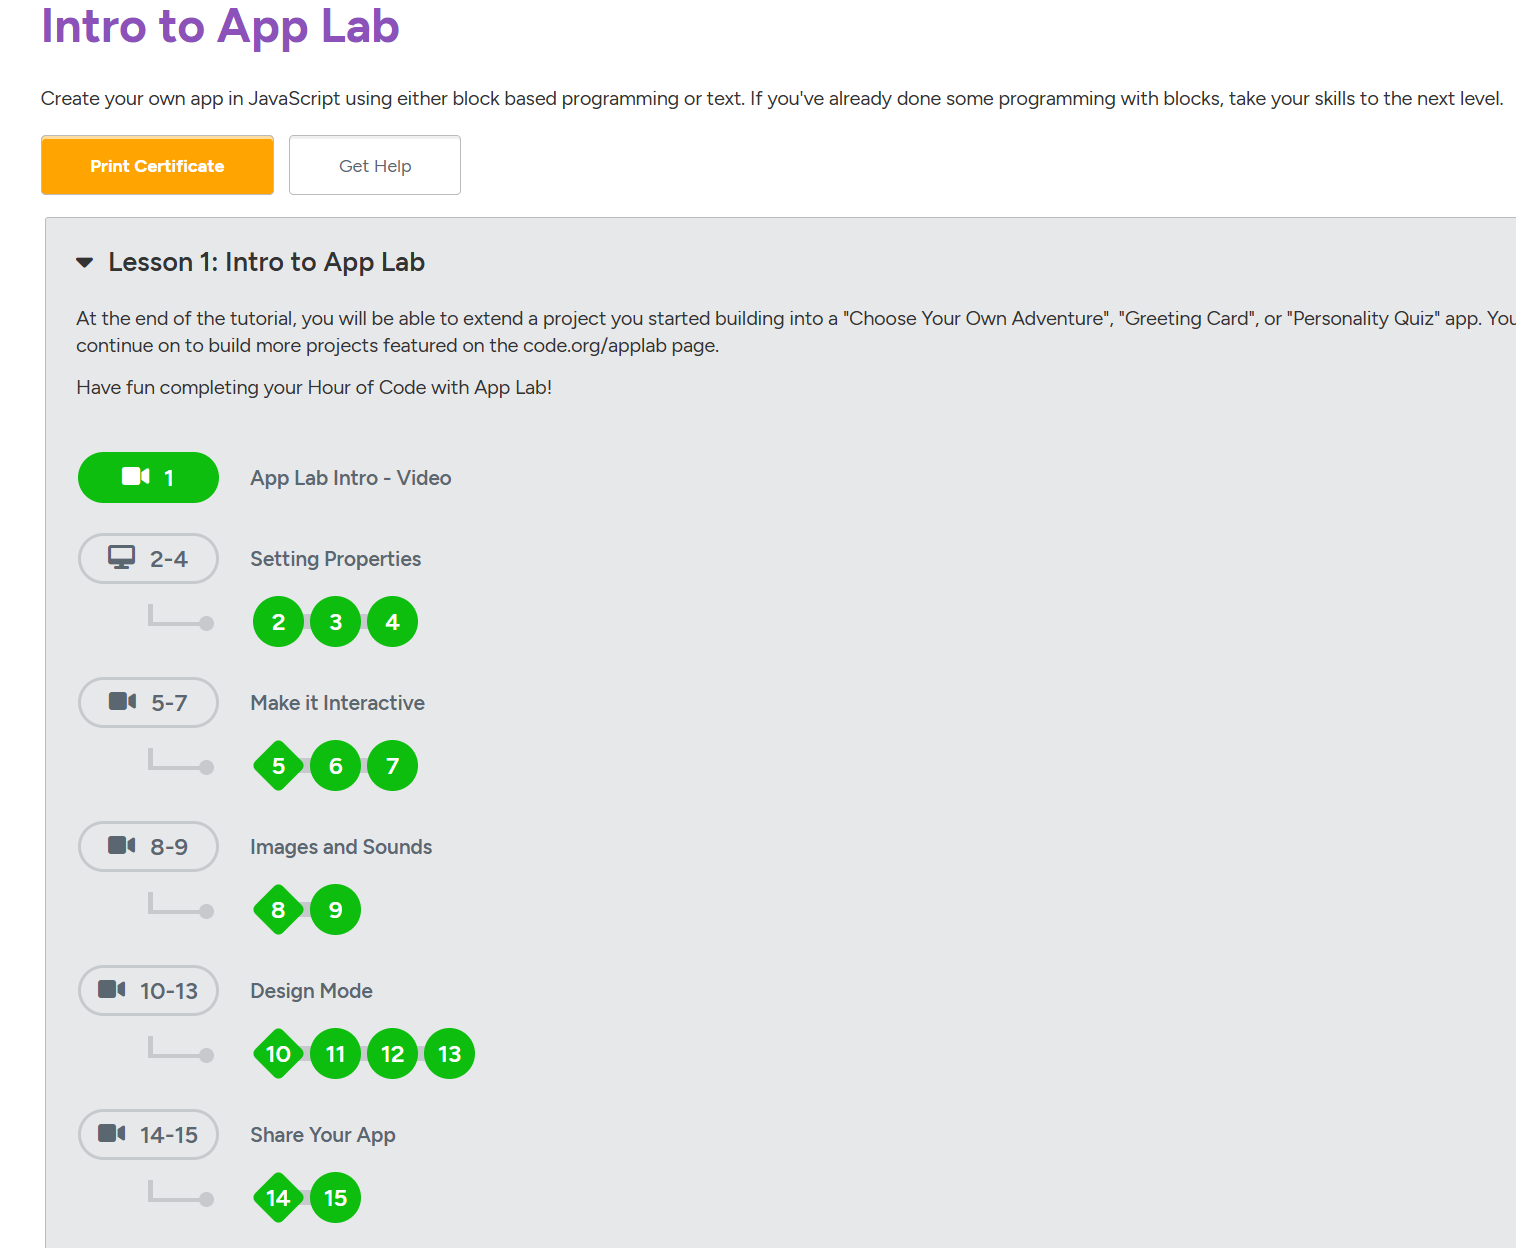Click the App Lab Intro - Video label
Image resolution: width=1516 pixels, height=1248 pixels.
(x=351, y=478)
